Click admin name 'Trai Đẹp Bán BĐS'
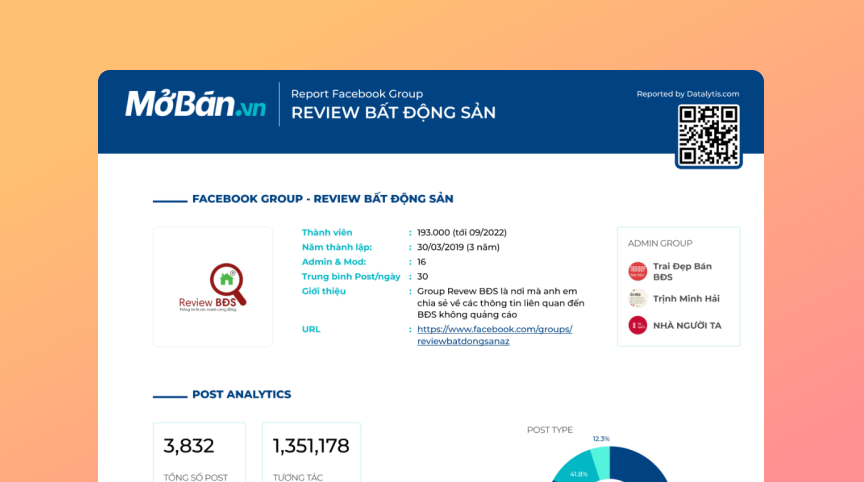Screen dimensions: 864x482 682,272
